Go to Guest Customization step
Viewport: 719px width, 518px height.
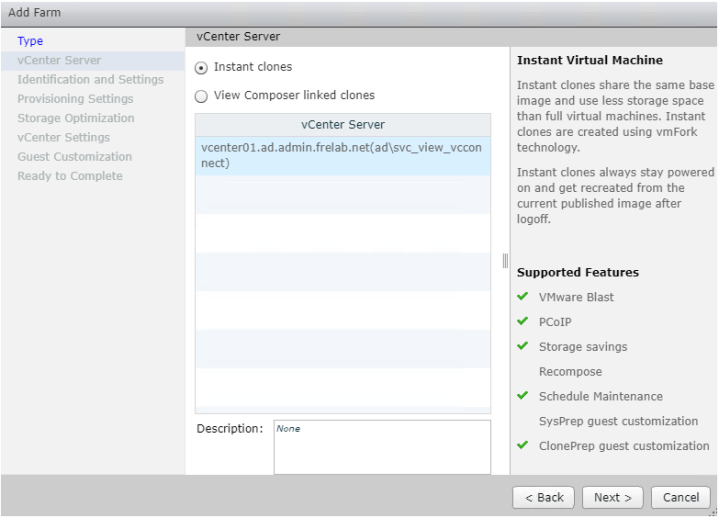(74, 156)
